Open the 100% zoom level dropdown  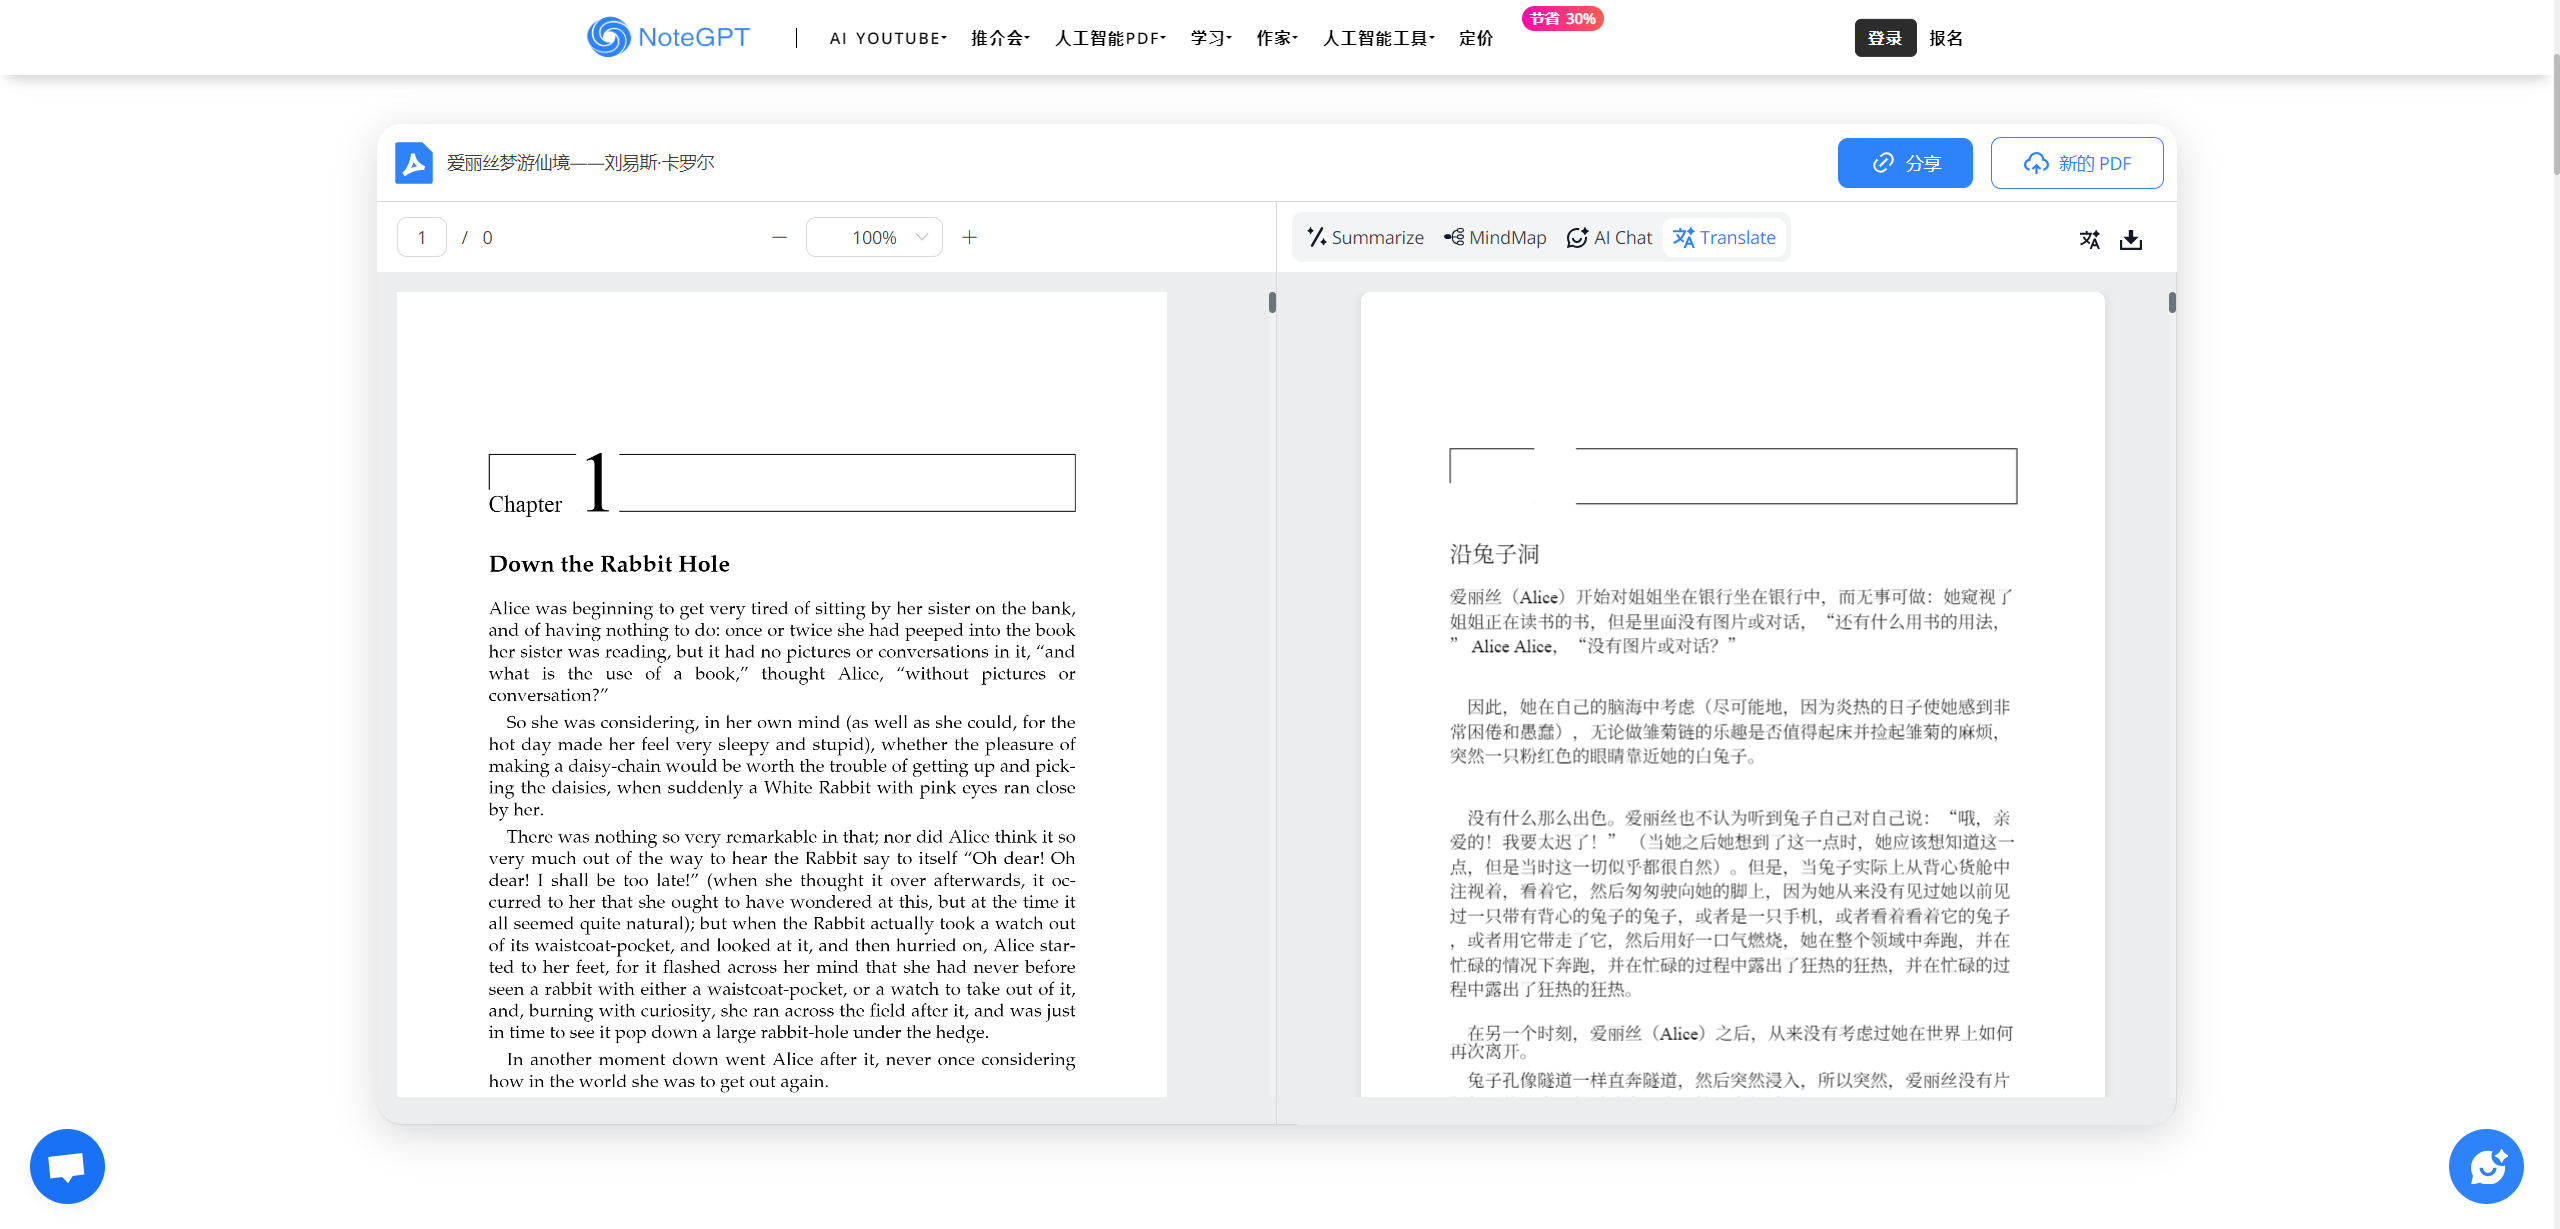click(x=874, y=237)
